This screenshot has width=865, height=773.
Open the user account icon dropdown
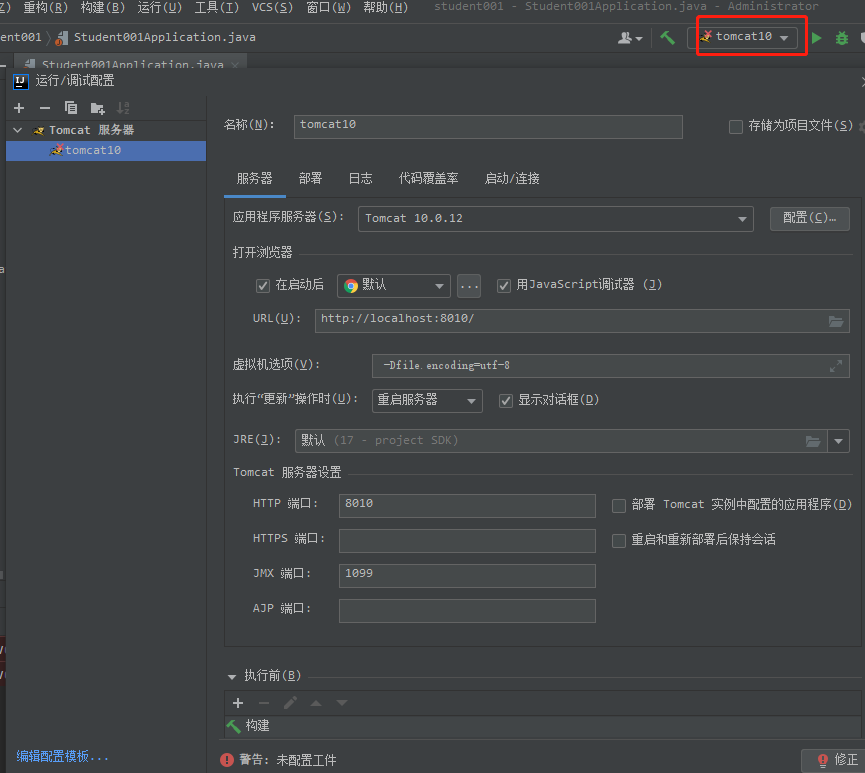pos(630,38)
